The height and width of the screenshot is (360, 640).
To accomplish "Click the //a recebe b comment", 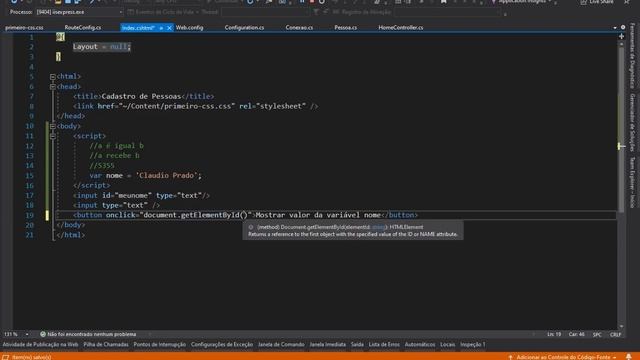I will (114, 156).
